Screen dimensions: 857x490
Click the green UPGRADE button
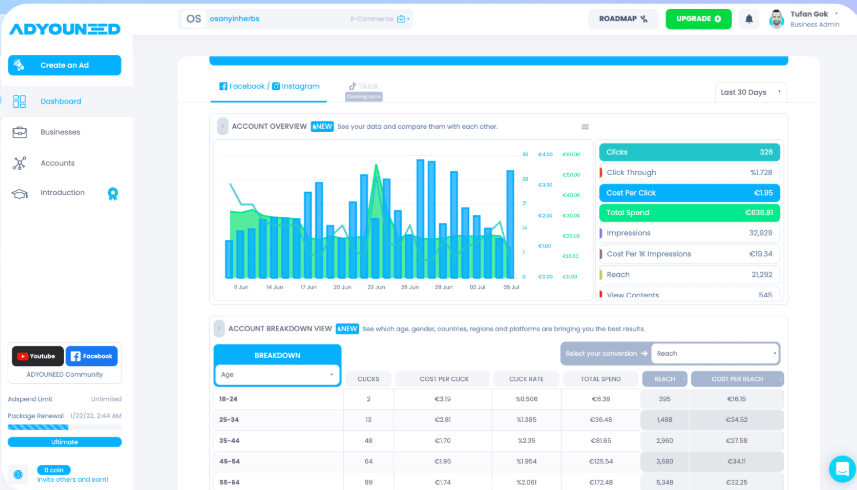tap(698, 19)
